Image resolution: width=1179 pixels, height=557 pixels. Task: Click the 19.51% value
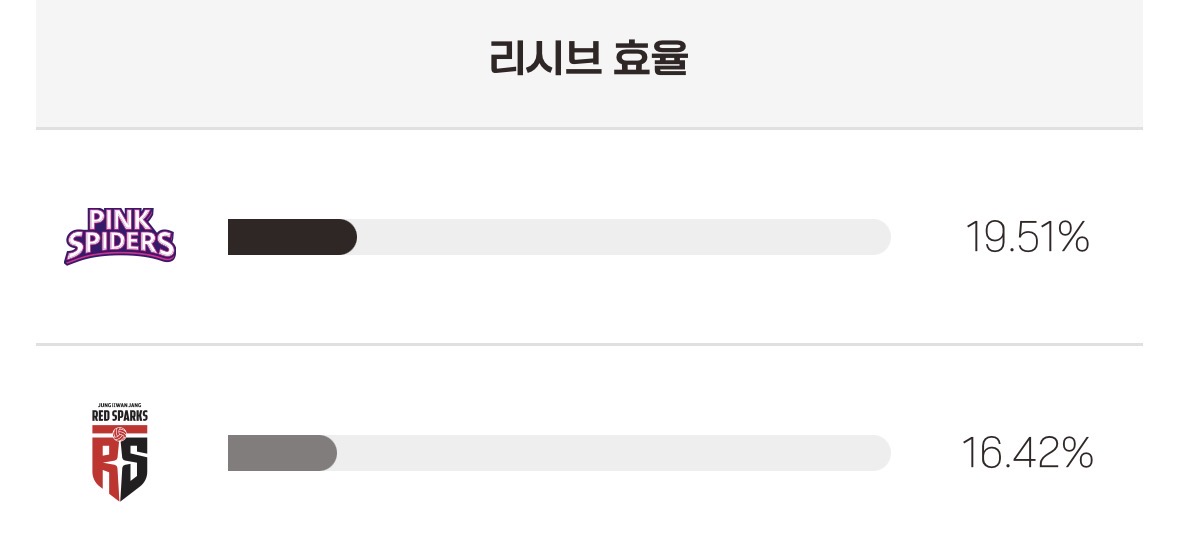point(1026,238)
